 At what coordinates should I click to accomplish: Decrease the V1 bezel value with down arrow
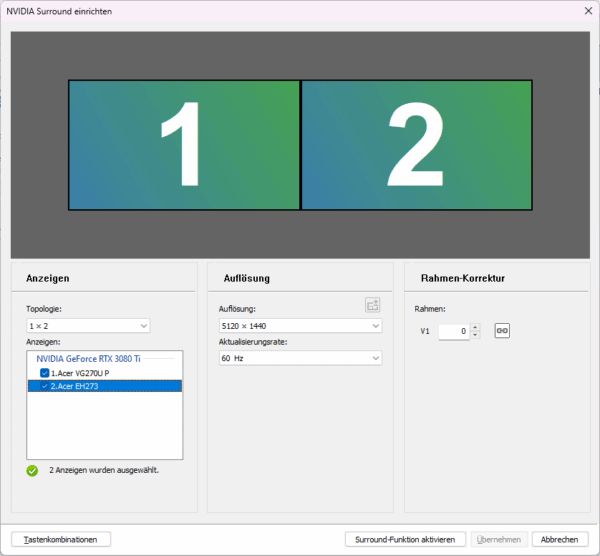pos(475,335)
